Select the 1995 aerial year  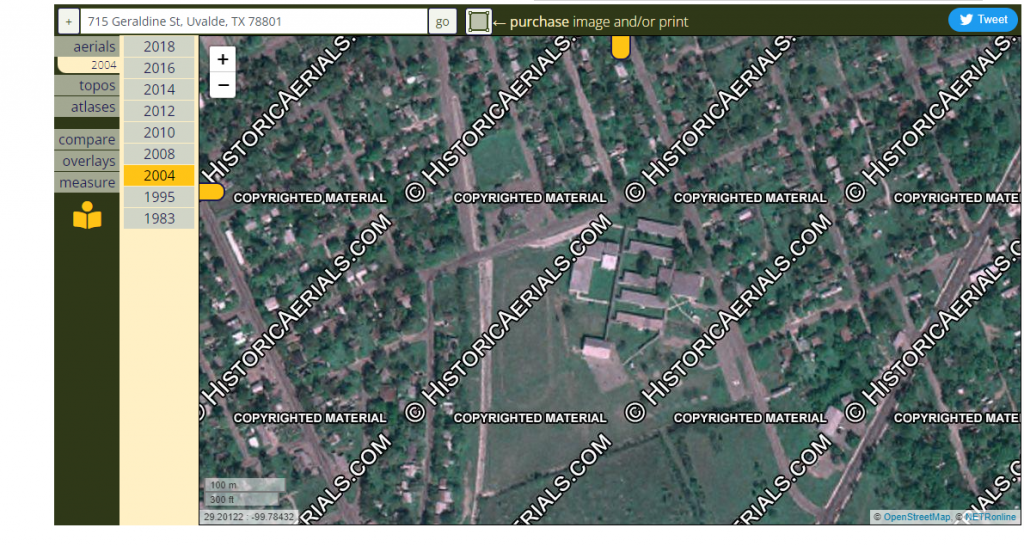pos(159,197)
